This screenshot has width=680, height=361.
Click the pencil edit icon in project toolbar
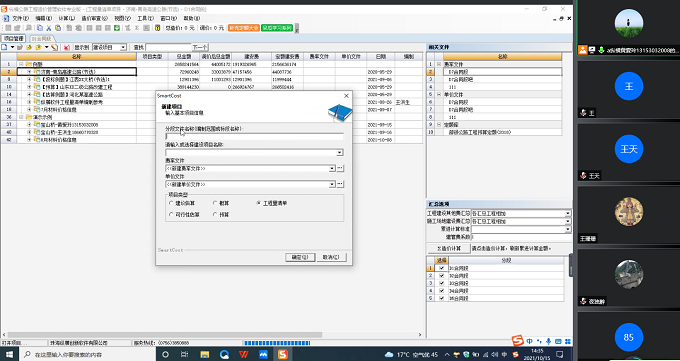tap(54, 47)
